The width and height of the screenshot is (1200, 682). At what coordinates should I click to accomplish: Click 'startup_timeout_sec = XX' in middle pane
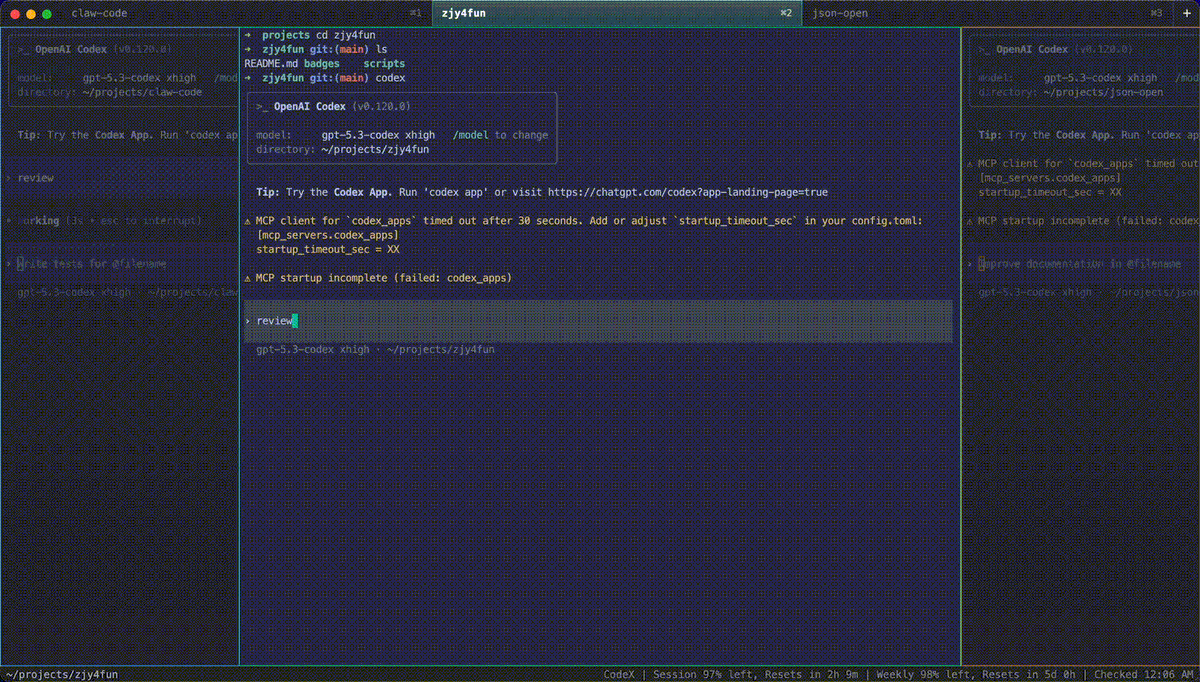327,249
